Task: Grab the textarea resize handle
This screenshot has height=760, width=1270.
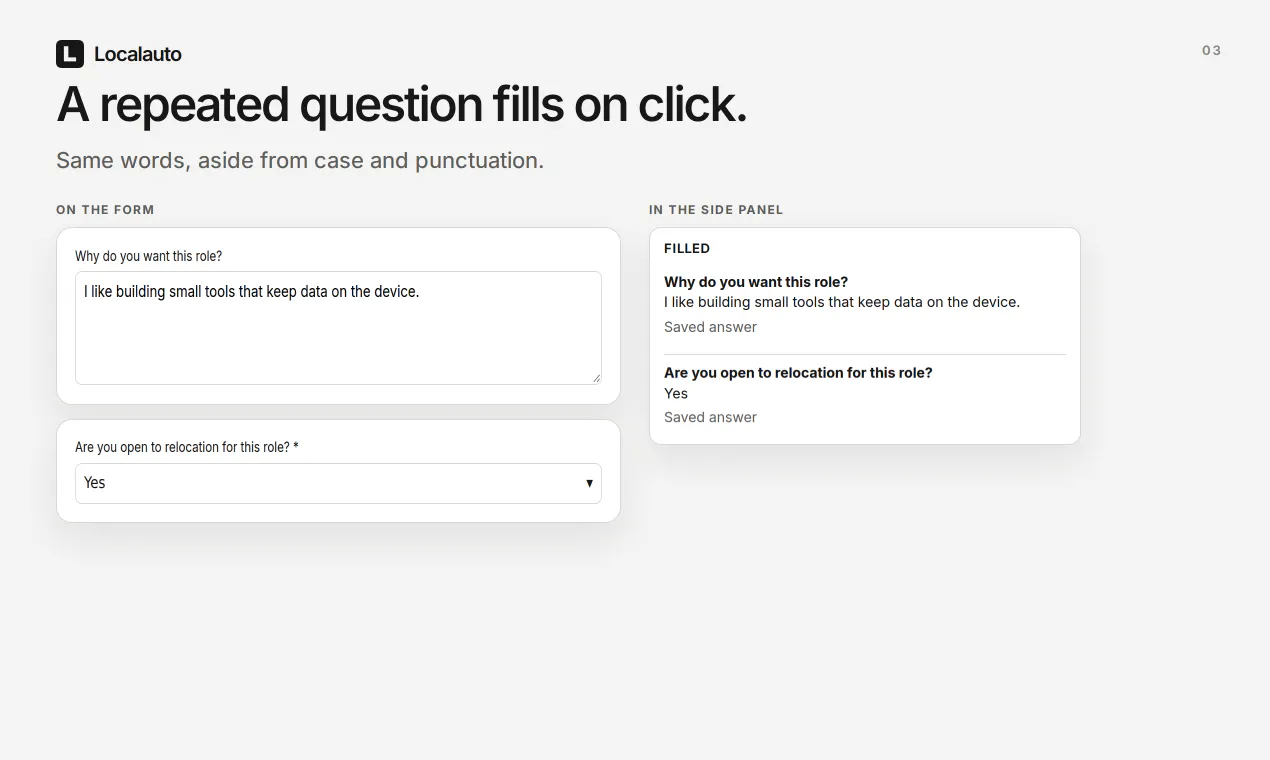Action: 596,378
